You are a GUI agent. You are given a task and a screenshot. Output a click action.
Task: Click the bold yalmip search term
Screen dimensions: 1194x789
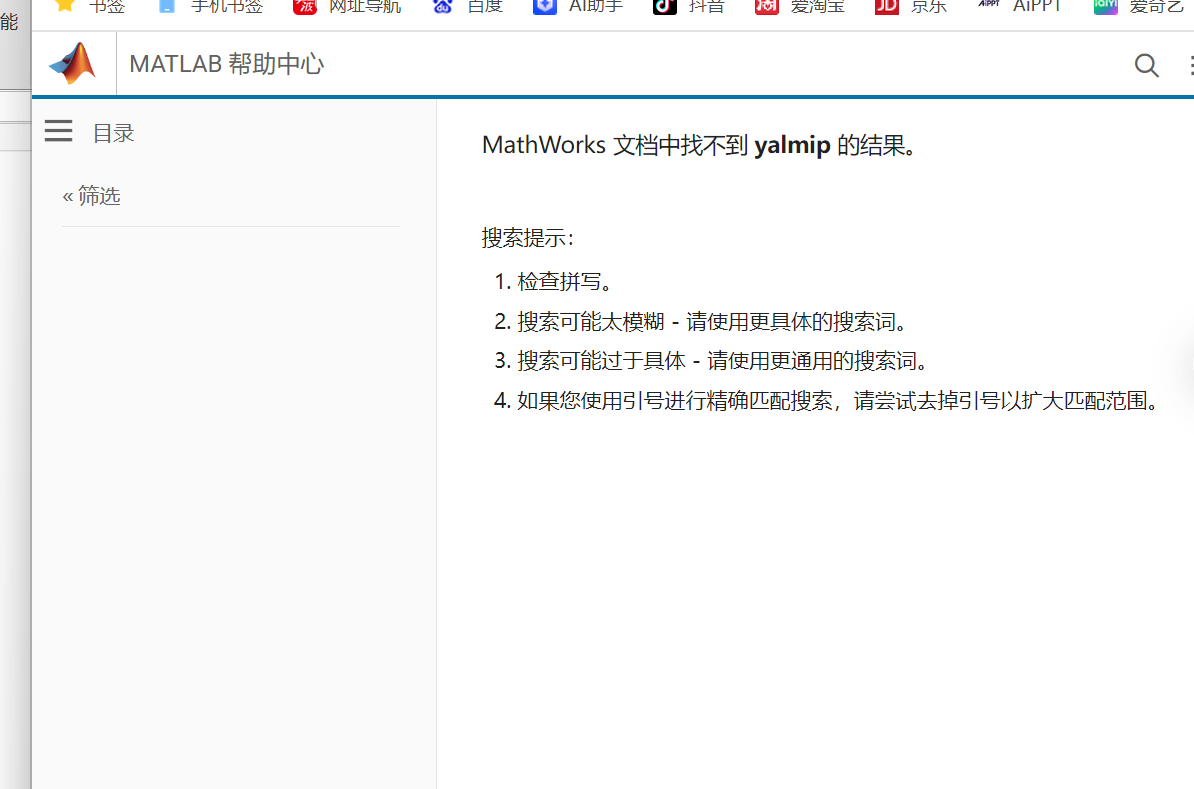pos(792,145)
